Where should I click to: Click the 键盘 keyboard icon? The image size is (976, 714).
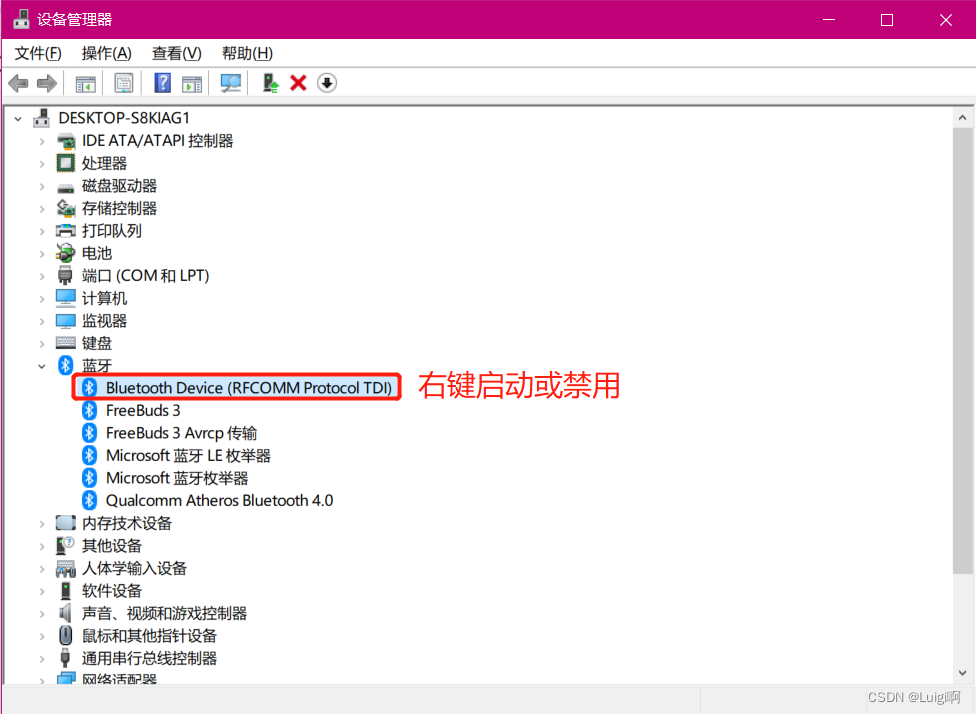65,343
